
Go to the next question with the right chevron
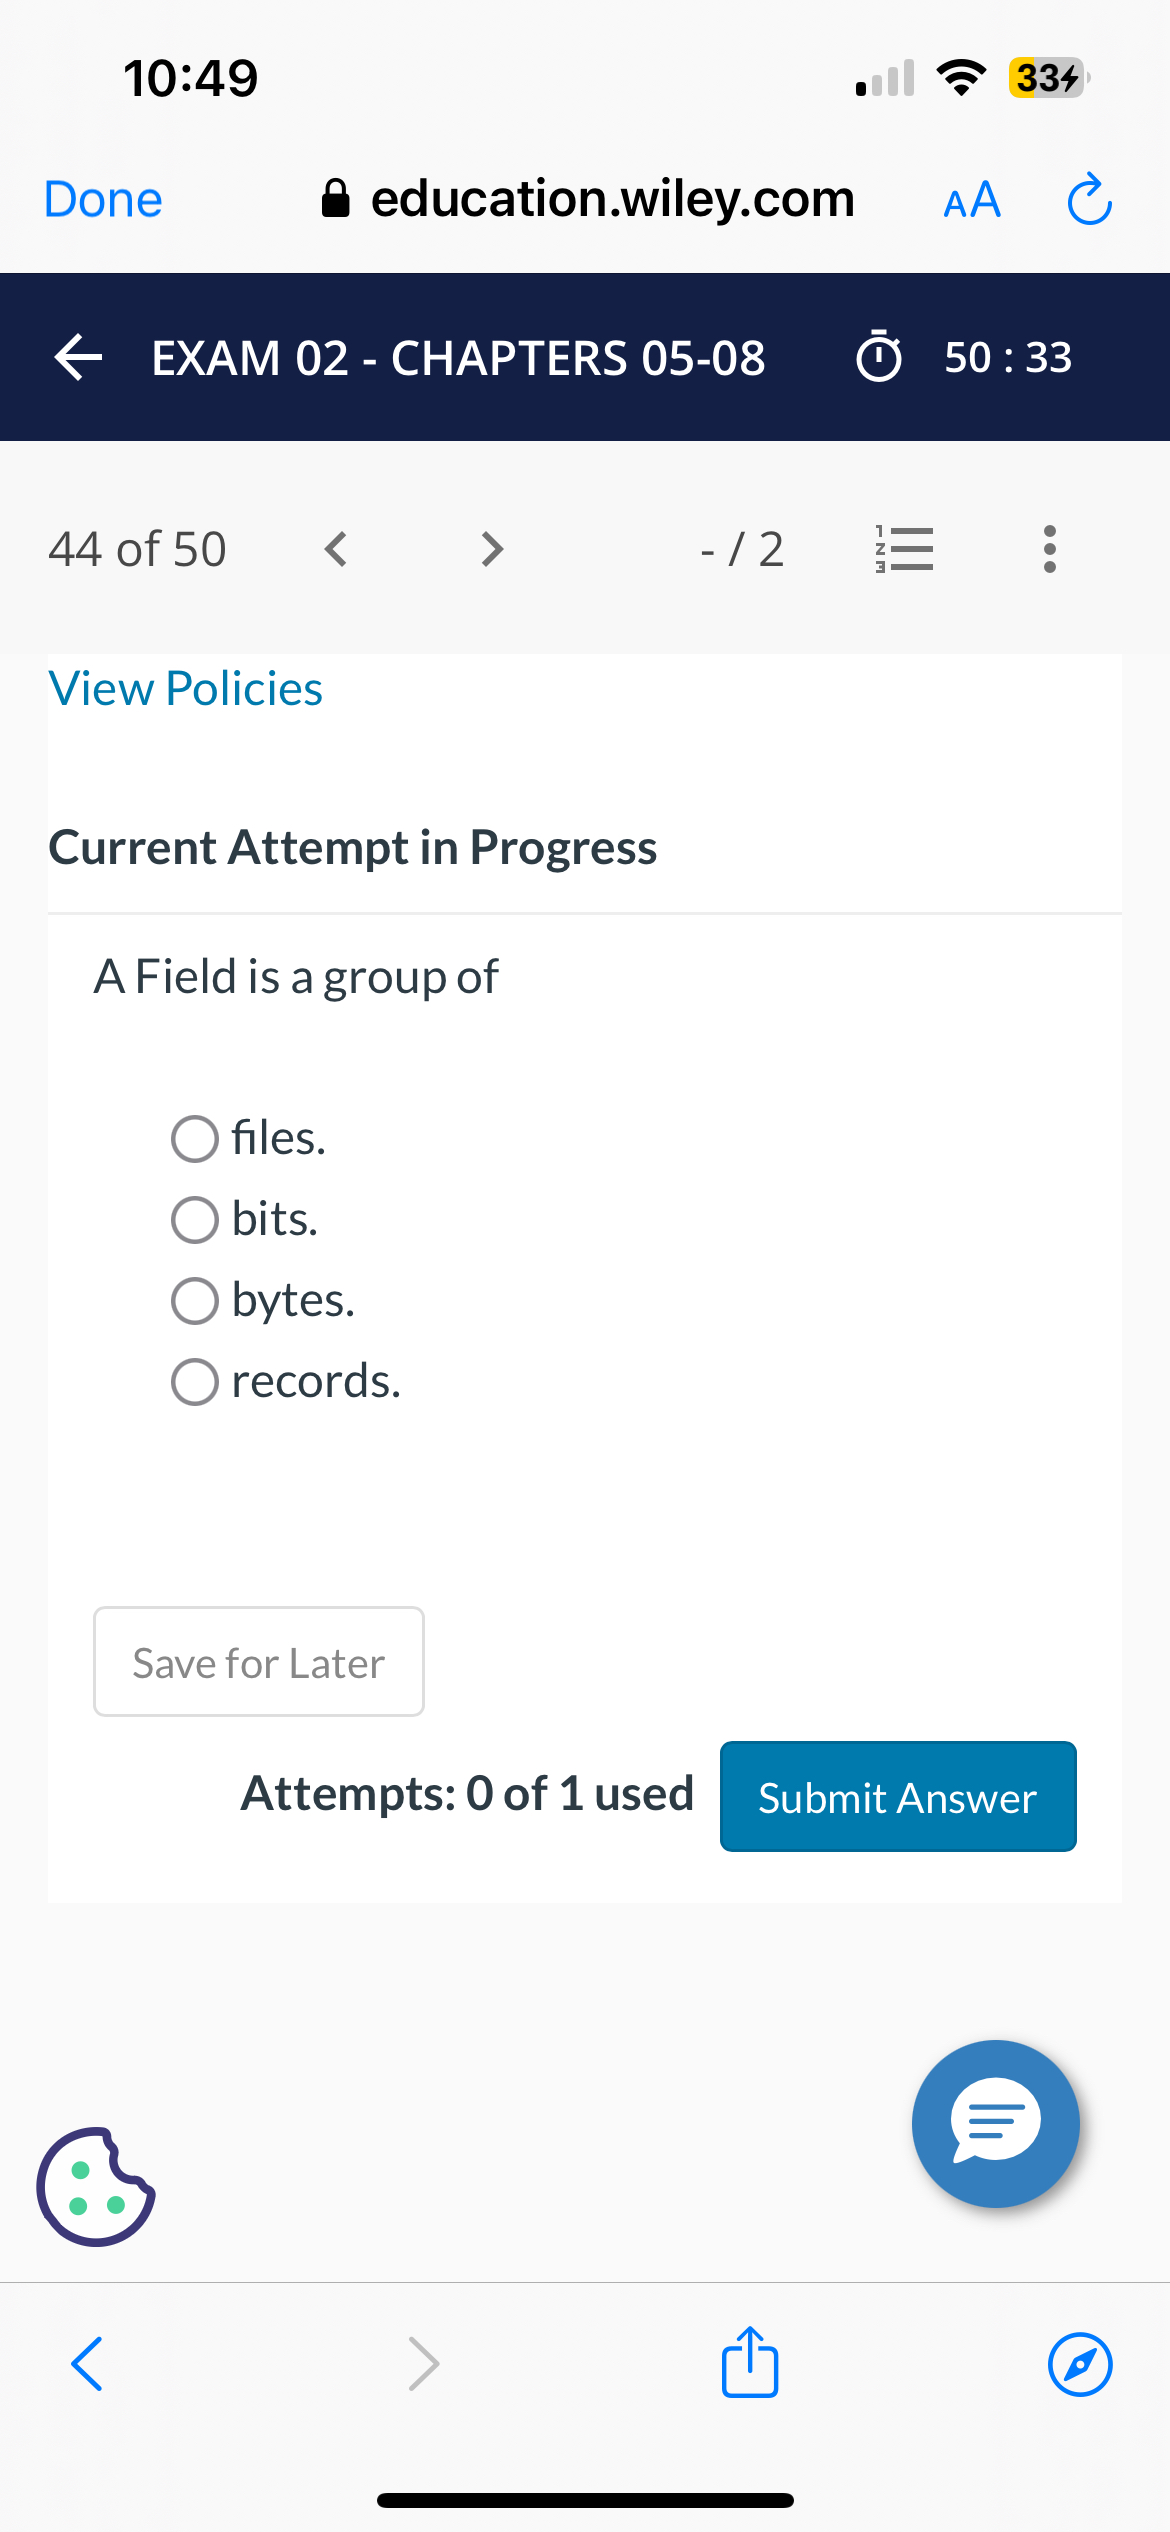click(x=490, y=548)
